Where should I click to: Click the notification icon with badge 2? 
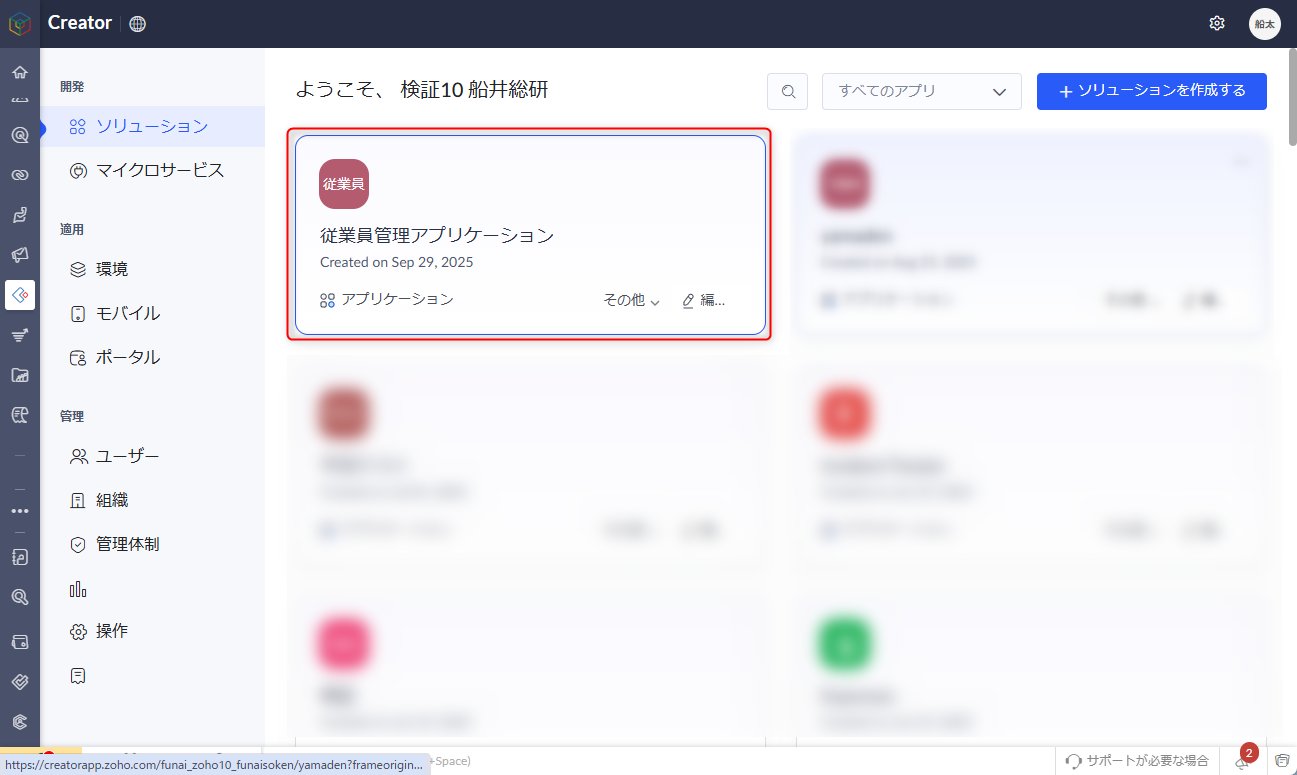coord(1241,761)
